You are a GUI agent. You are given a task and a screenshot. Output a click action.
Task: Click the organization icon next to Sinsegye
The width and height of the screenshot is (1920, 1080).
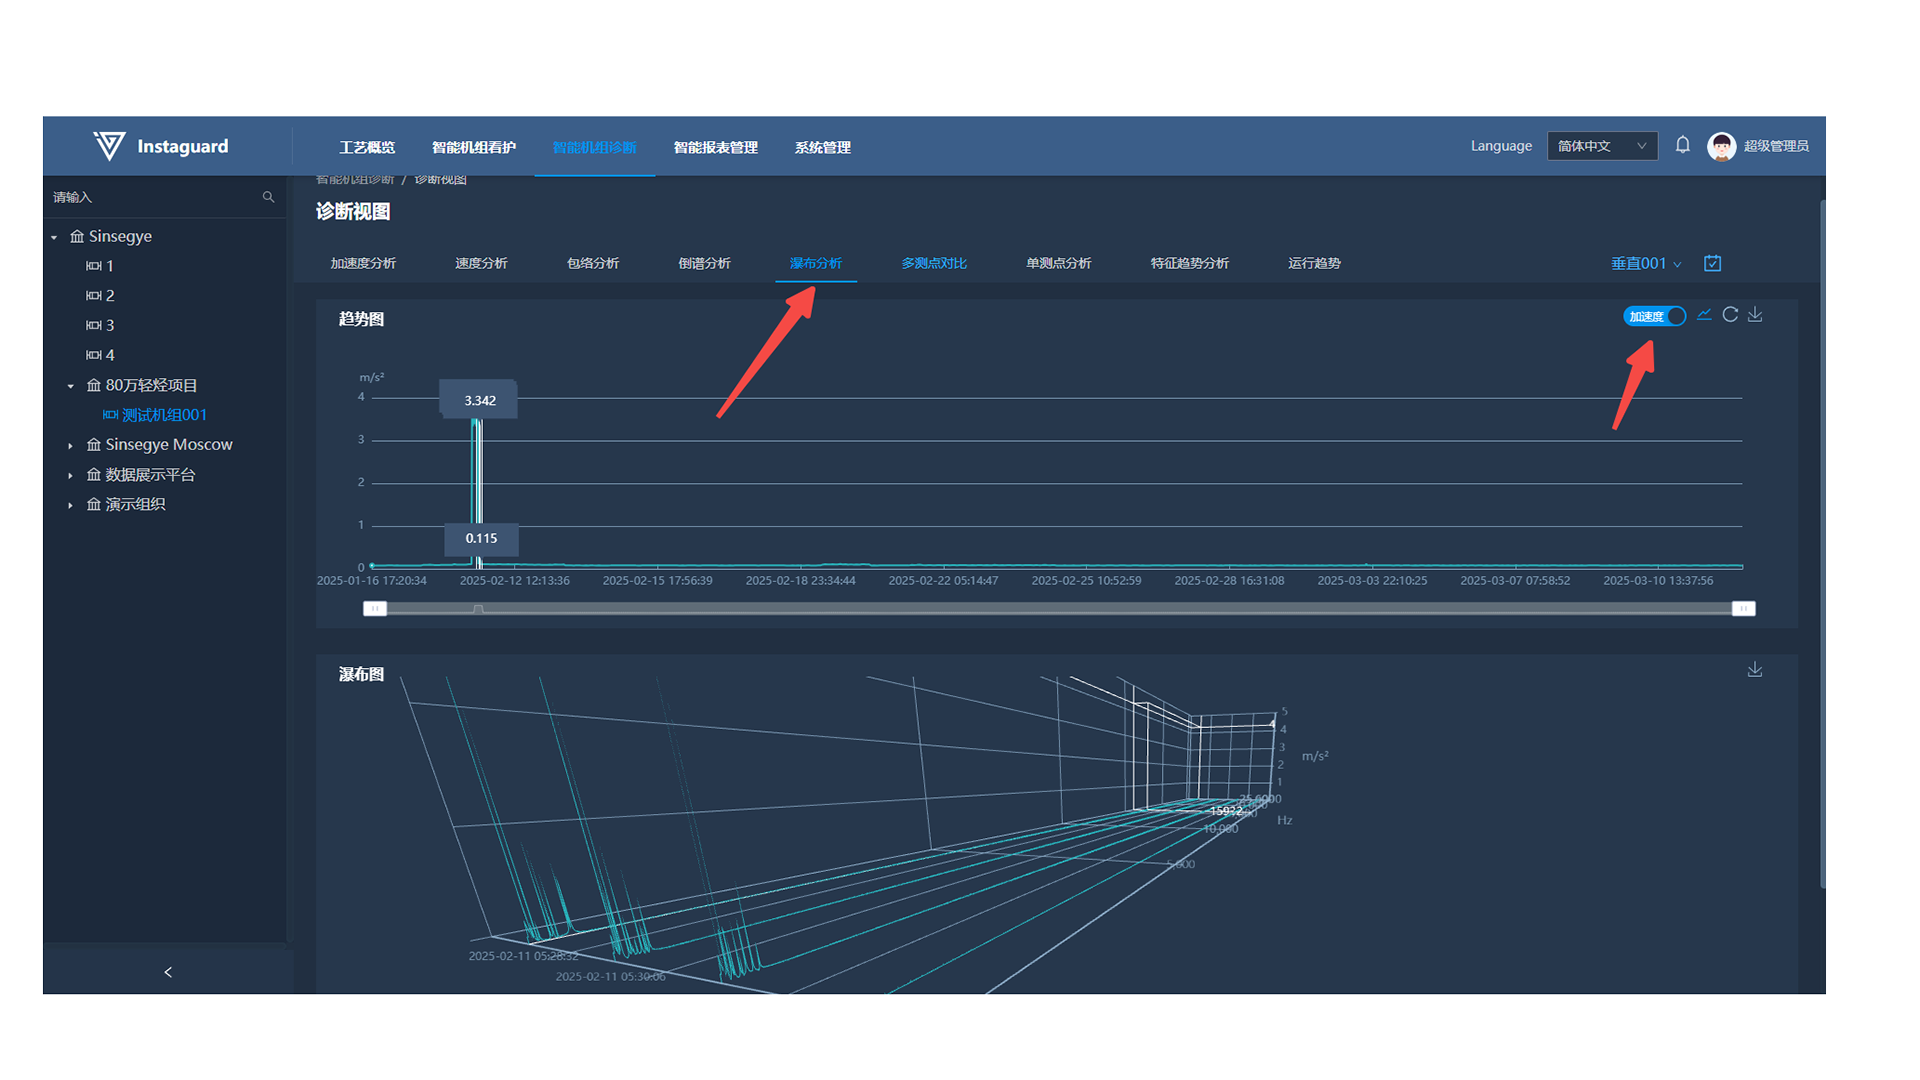click(x=77, y=237)
